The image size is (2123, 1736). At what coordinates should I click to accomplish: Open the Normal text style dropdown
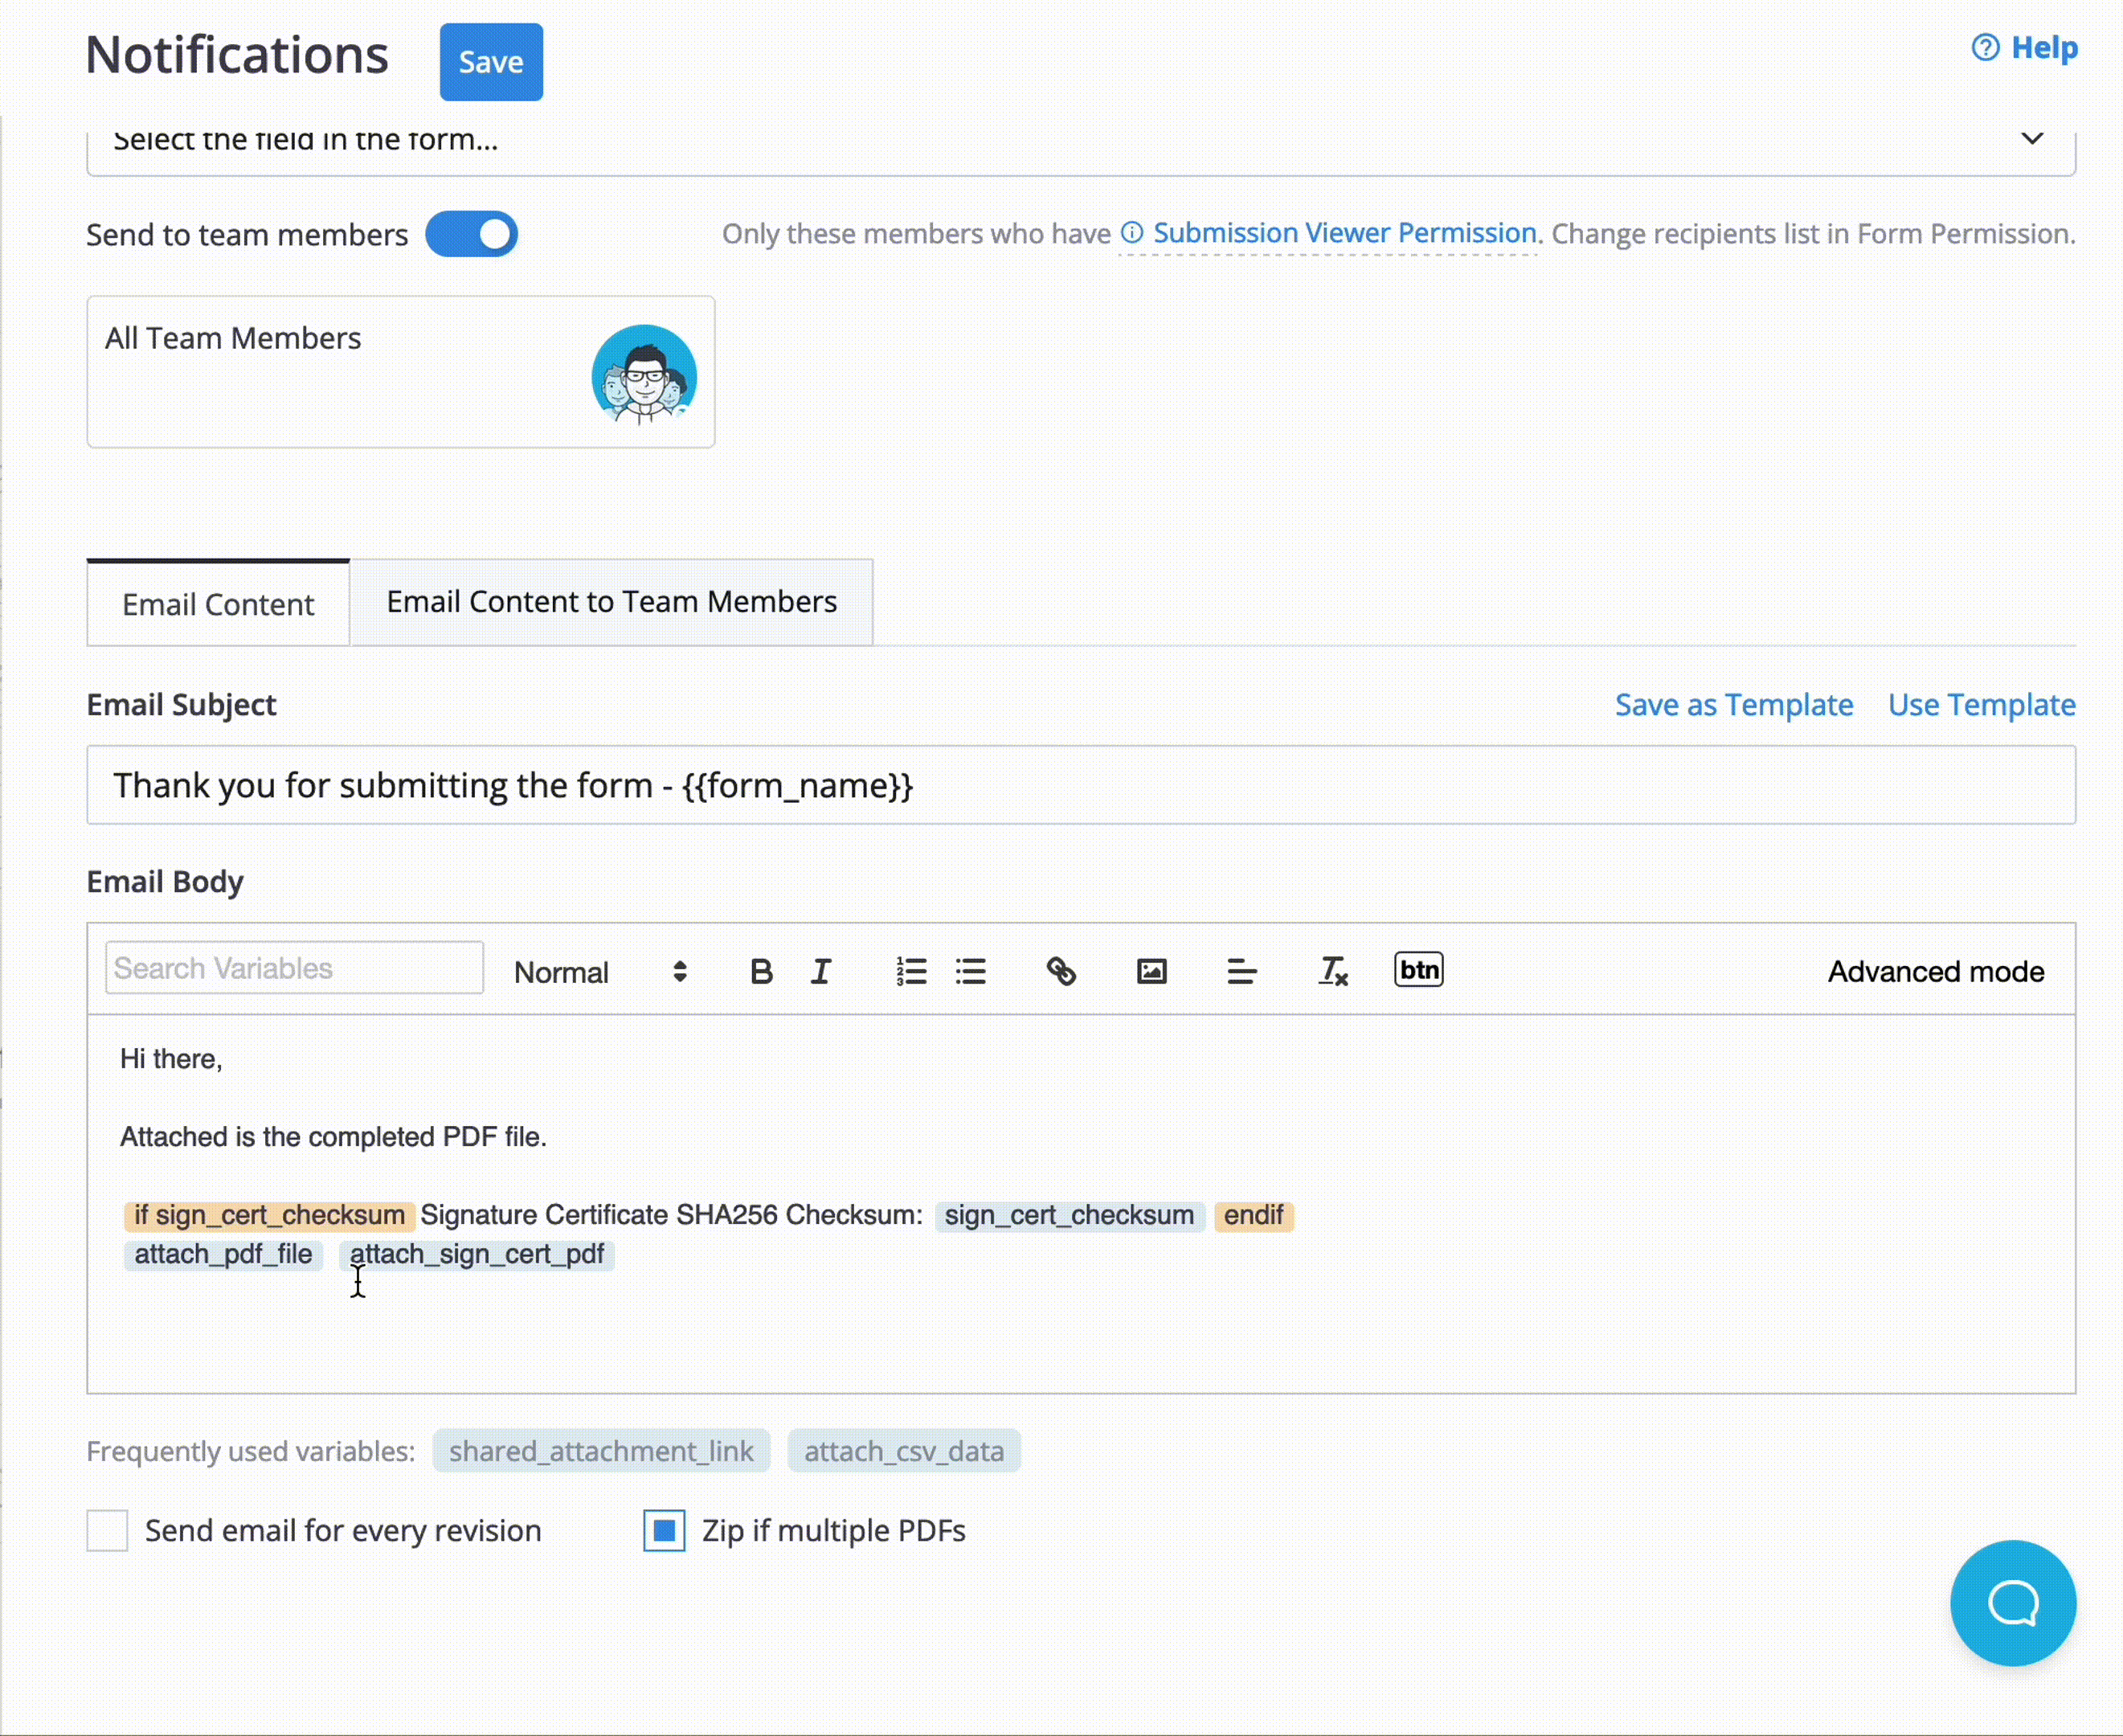pyautogui.click(x=600, y=972)
